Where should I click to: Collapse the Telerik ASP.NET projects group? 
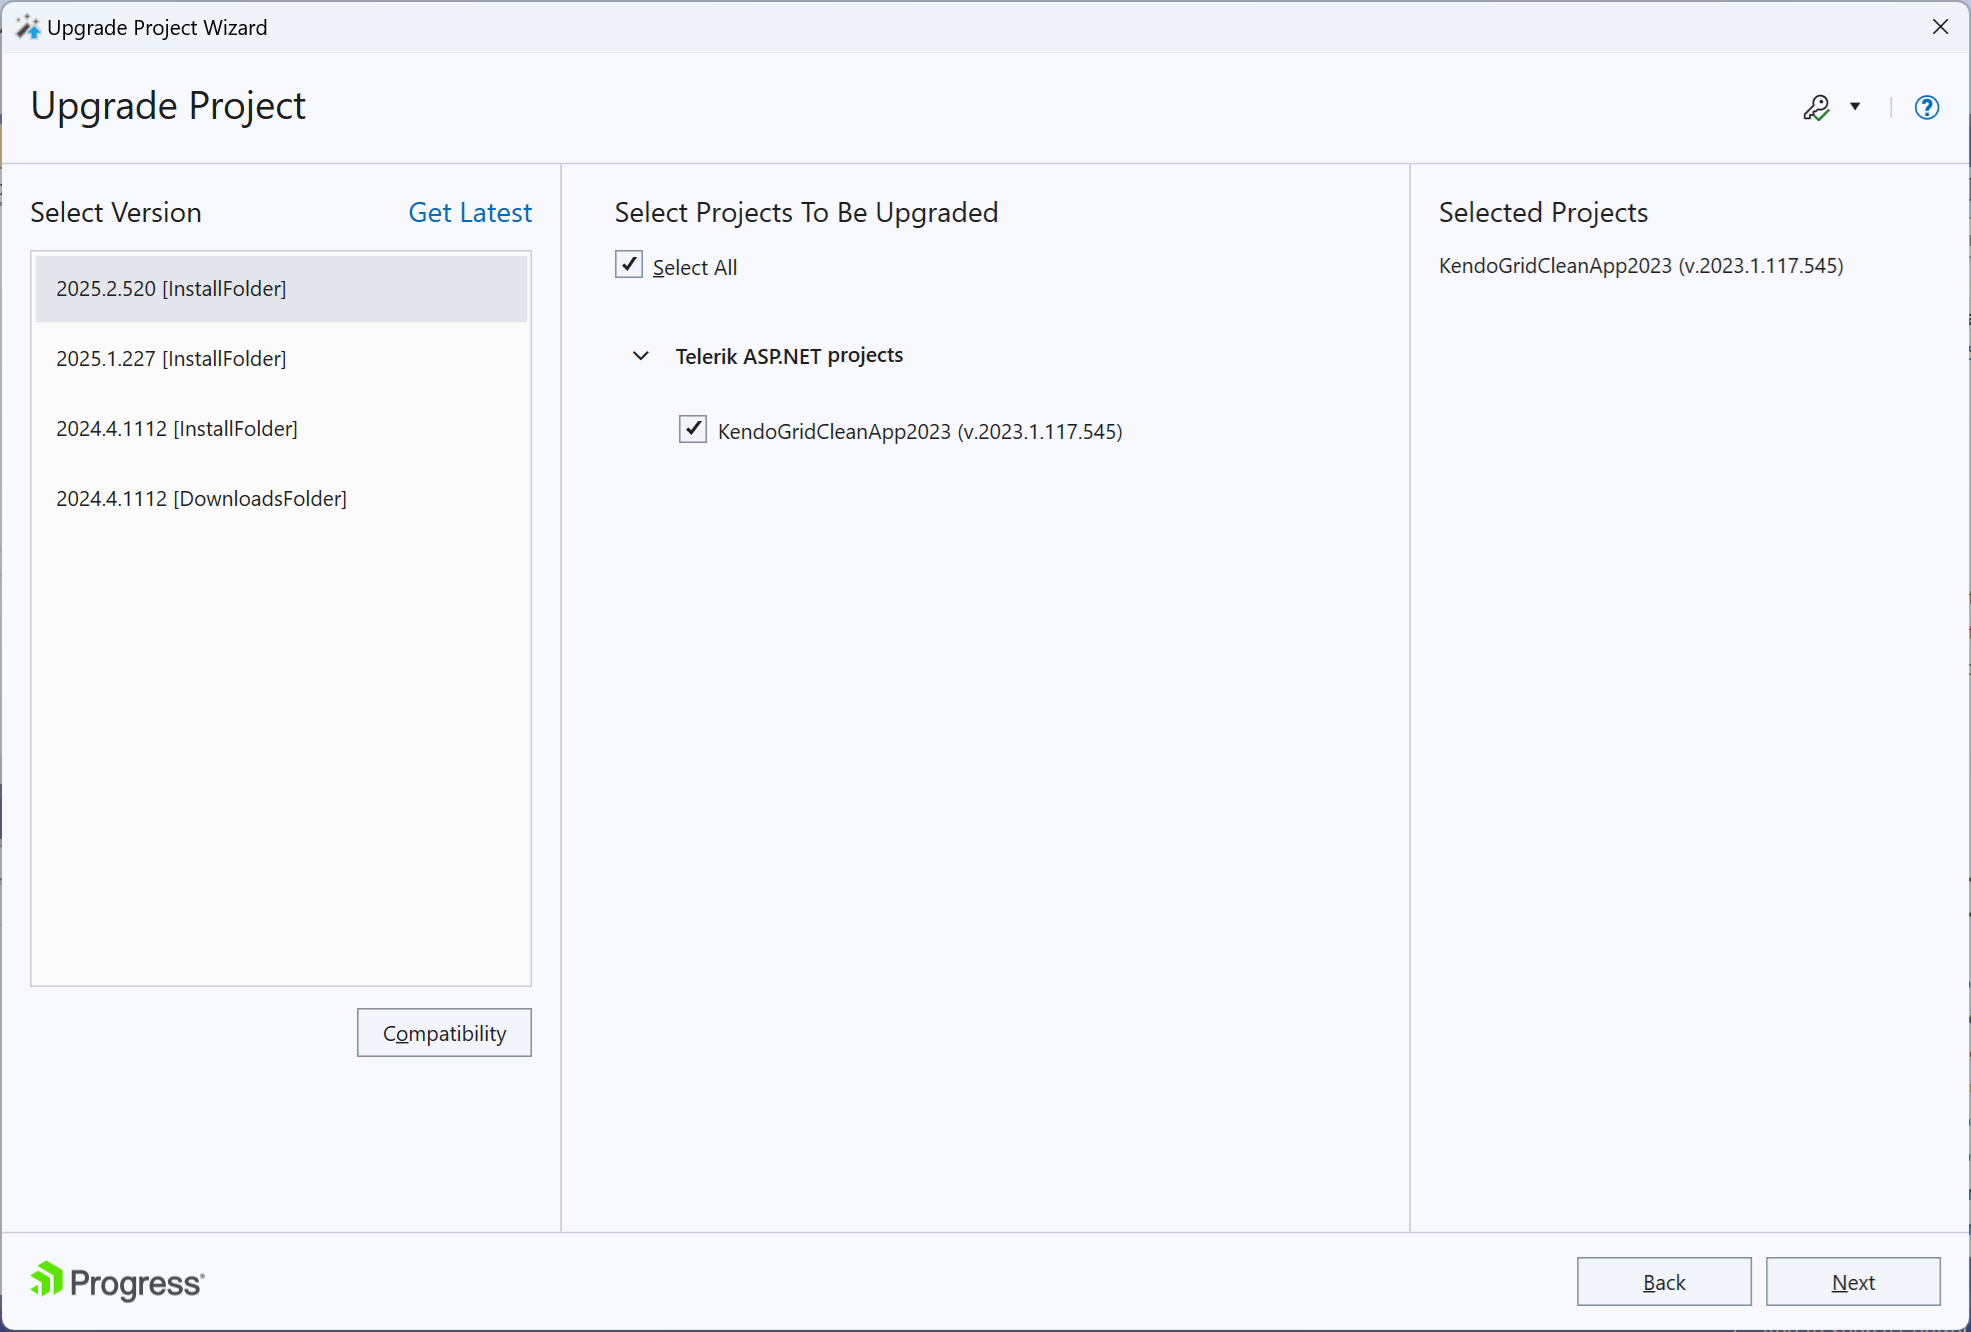coord(641,356)
